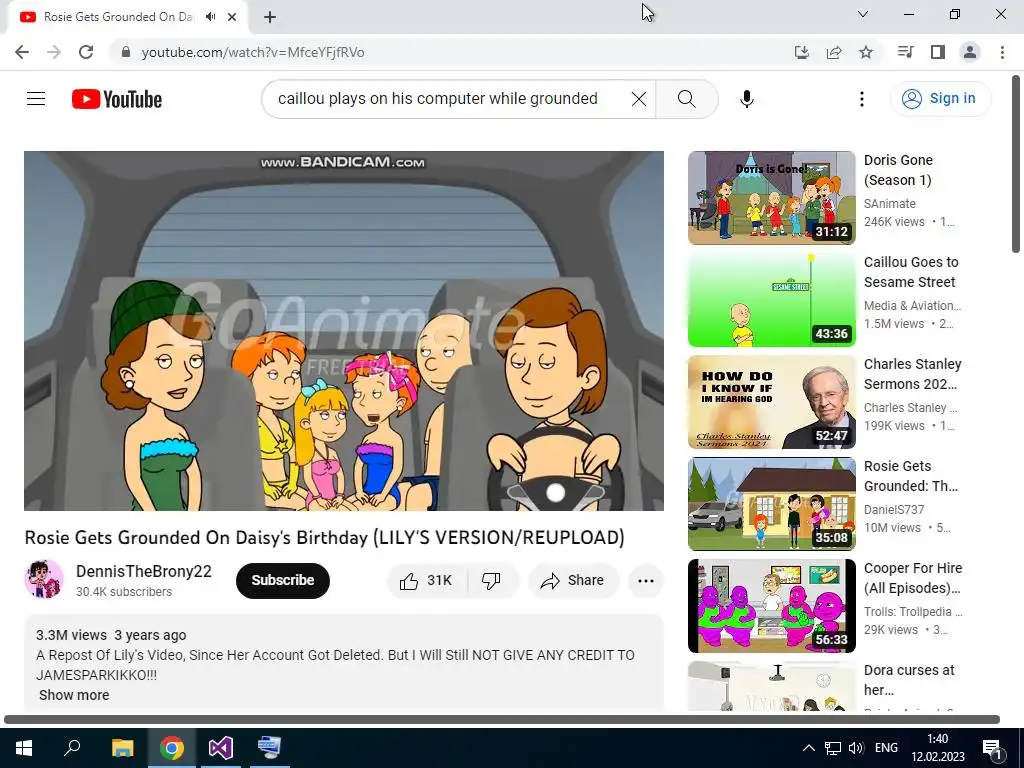
Task: Open DanielS737 channel name
Action: pos(894,509)
